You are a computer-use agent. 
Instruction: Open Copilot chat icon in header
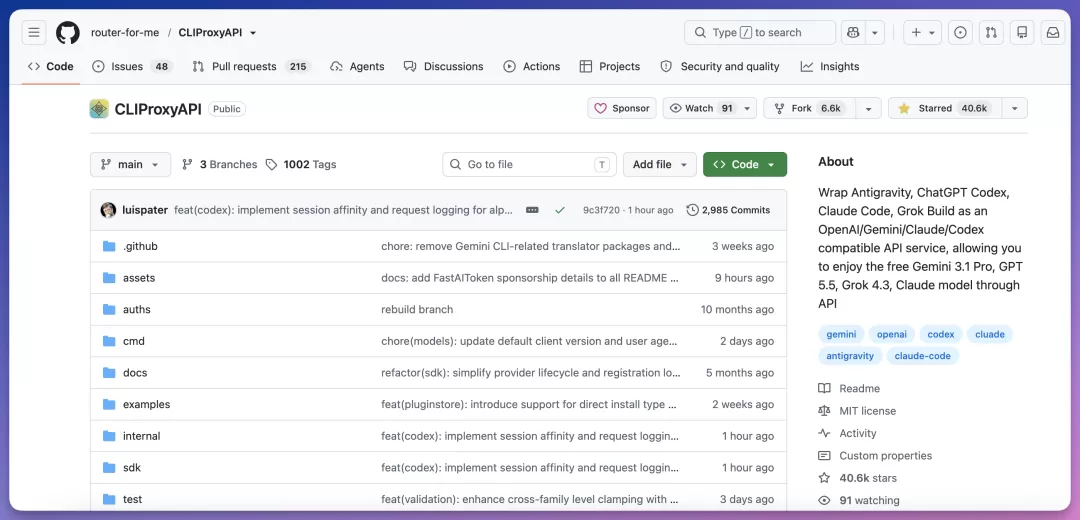click(853, 32)
